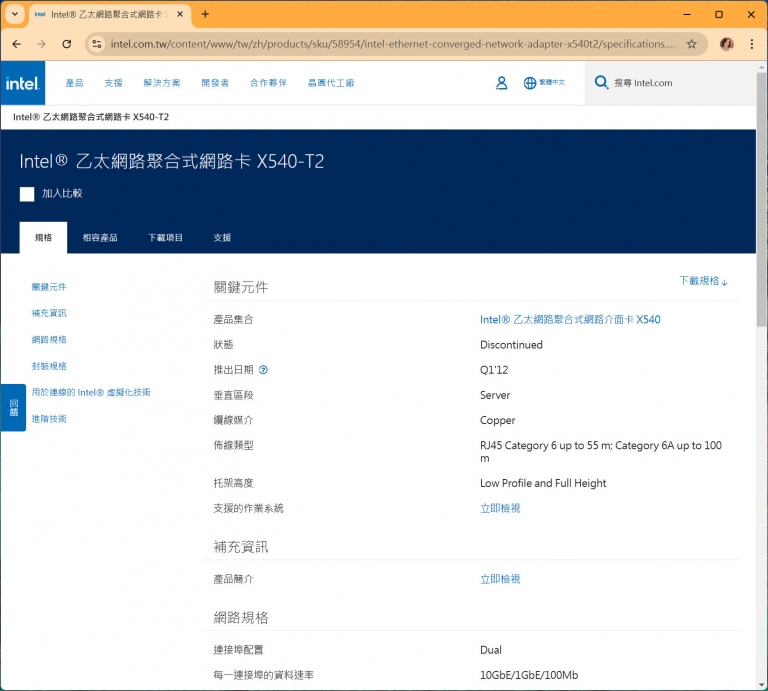The height and width of the screenshot is (691, 768).
Task: Click 立即檢視 for 產品簡介
Action: (500, 579)
